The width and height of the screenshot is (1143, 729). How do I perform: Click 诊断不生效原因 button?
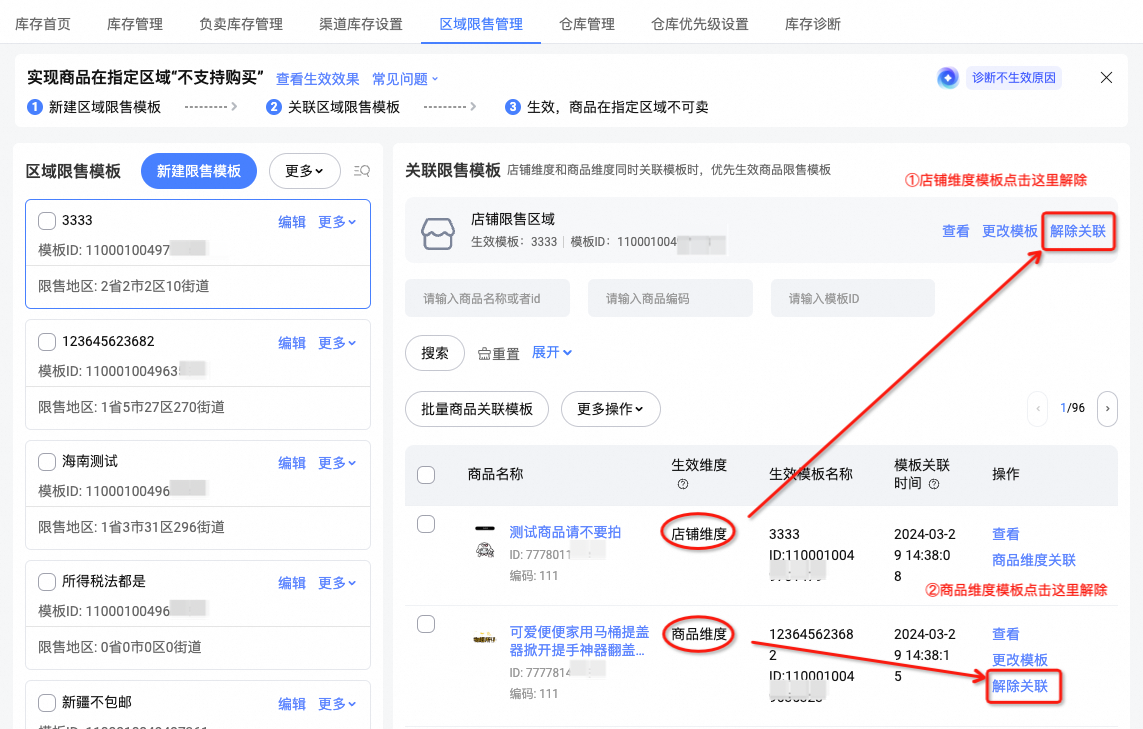tap(1013, 77)
